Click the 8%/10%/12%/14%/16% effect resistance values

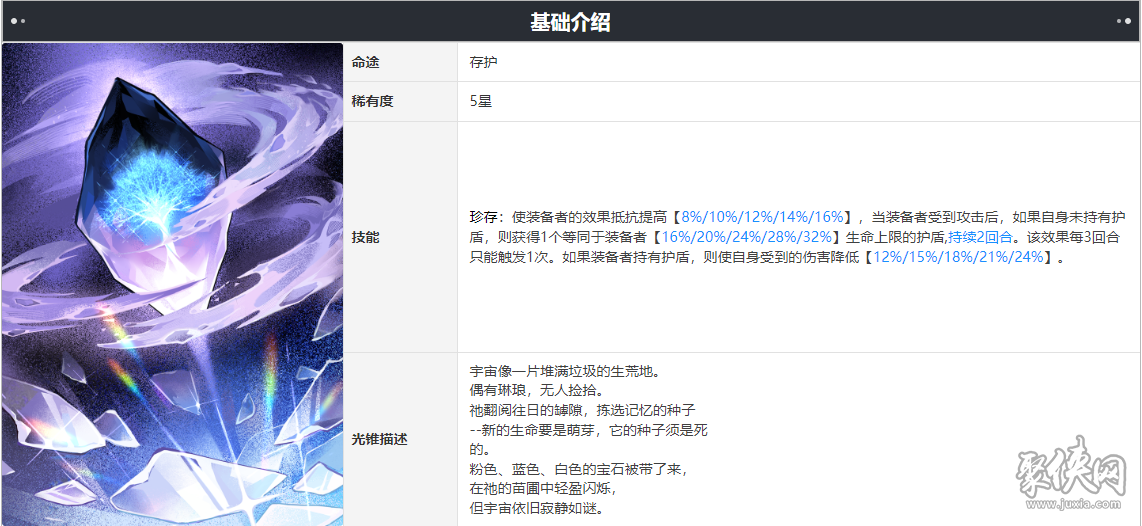(762, 217)
